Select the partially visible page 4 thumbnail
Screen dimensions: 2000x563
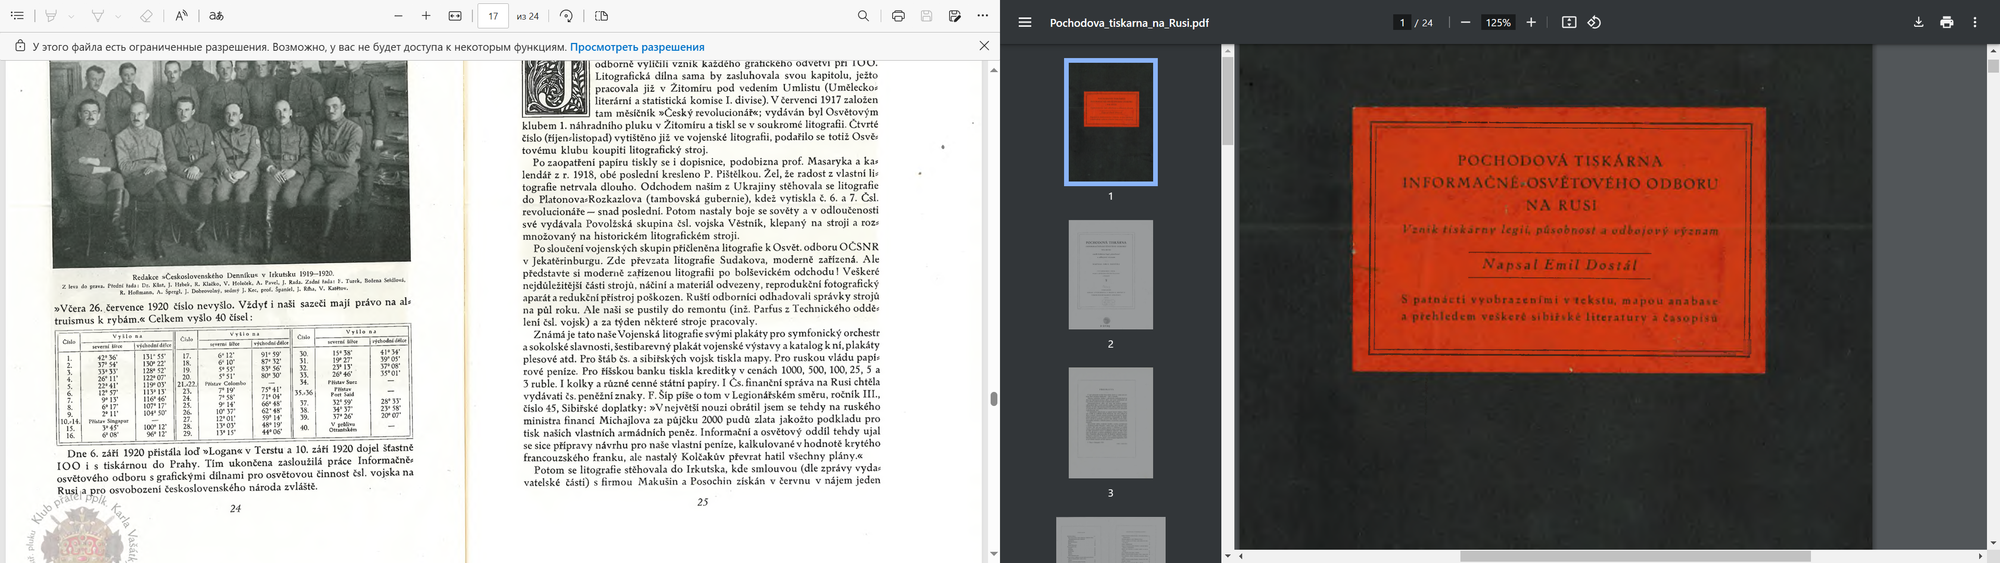(x=1110, y=540)
